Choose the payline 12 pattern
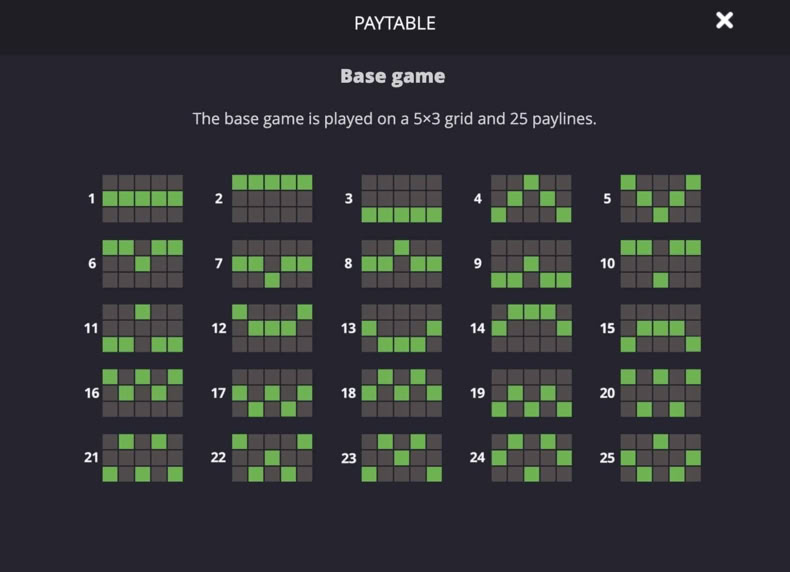This screenshot has width=790, height=572. tap(272, 328)
